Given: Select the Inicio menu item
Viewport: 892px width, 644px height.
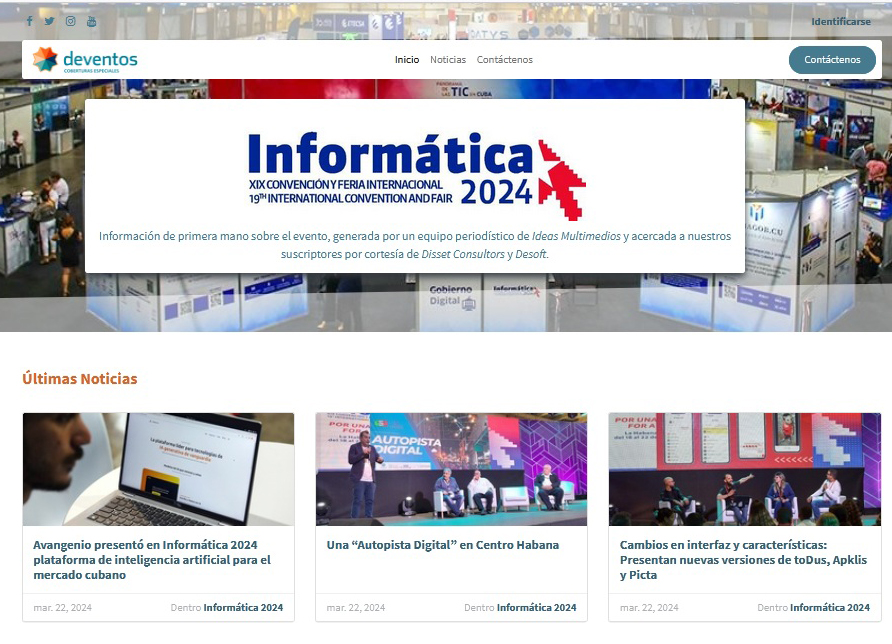Looking at the screenshot, I should (x=407, y=60).
